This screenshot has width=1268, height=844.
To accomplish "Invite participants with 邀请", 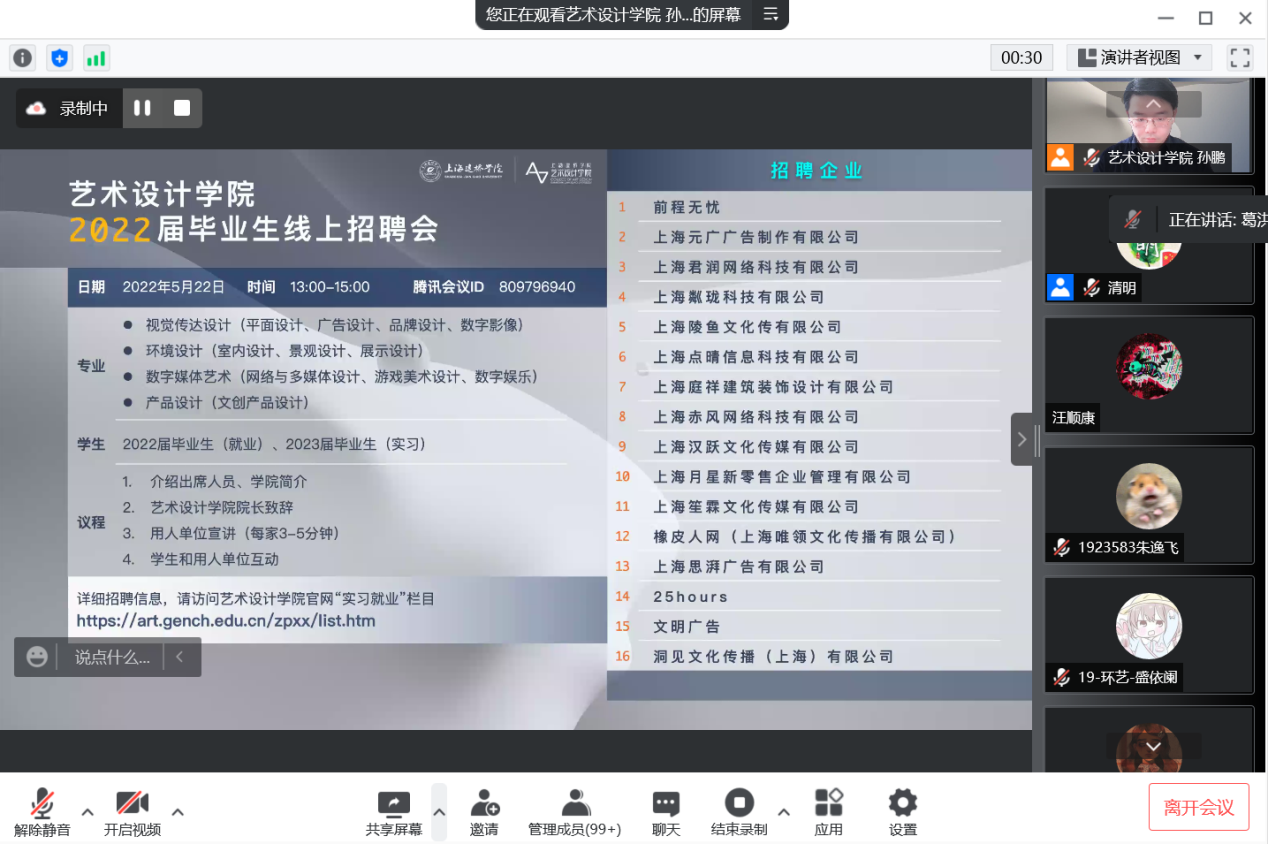I will [484, 812].
